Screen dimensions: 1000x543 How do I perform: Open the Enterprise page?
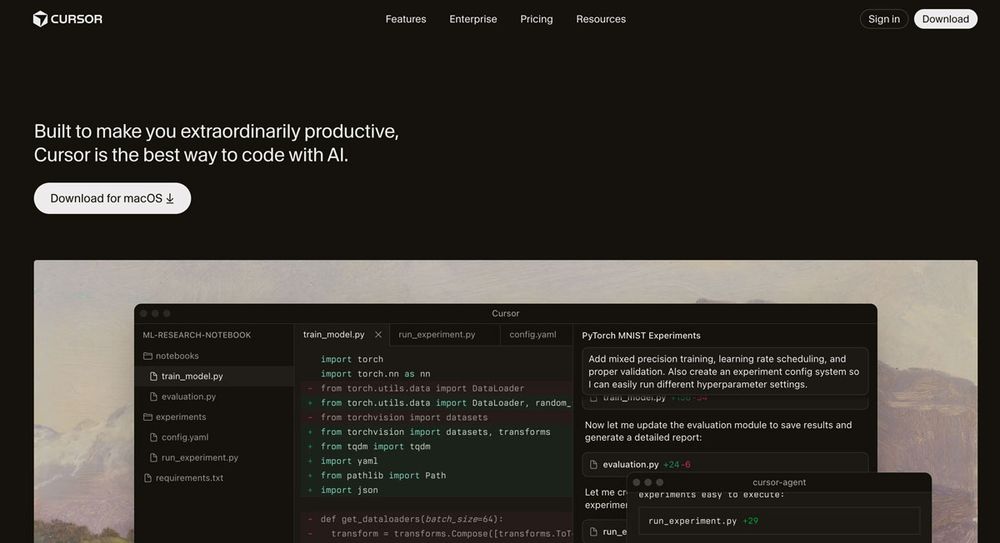pyautogui.click(x=473, y=19)
